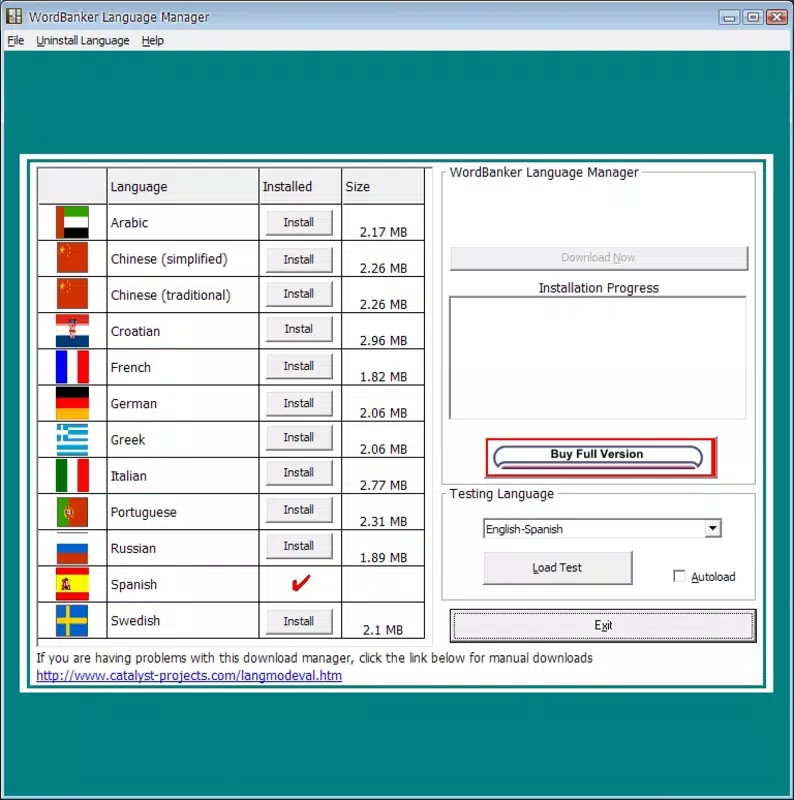Install the Arabic language
This screenshot has width=794, height=800.
point(299,222)
